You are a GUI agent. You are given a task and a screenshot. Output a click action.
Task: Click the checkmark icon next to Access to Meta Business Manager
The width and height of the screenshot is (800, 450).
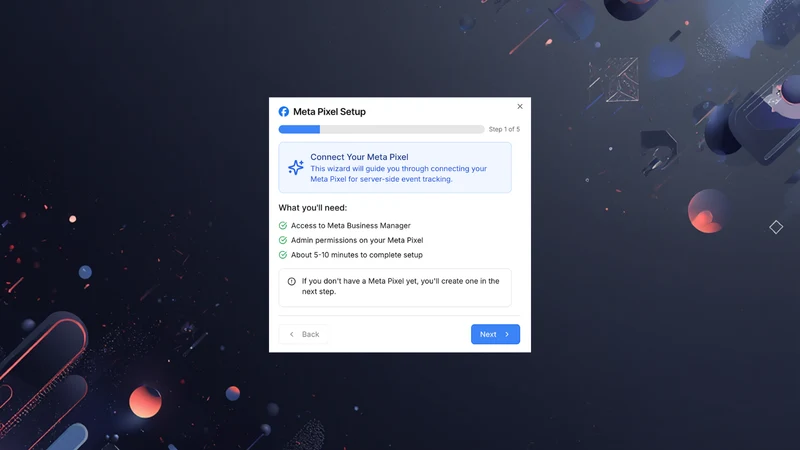(283, 226)
